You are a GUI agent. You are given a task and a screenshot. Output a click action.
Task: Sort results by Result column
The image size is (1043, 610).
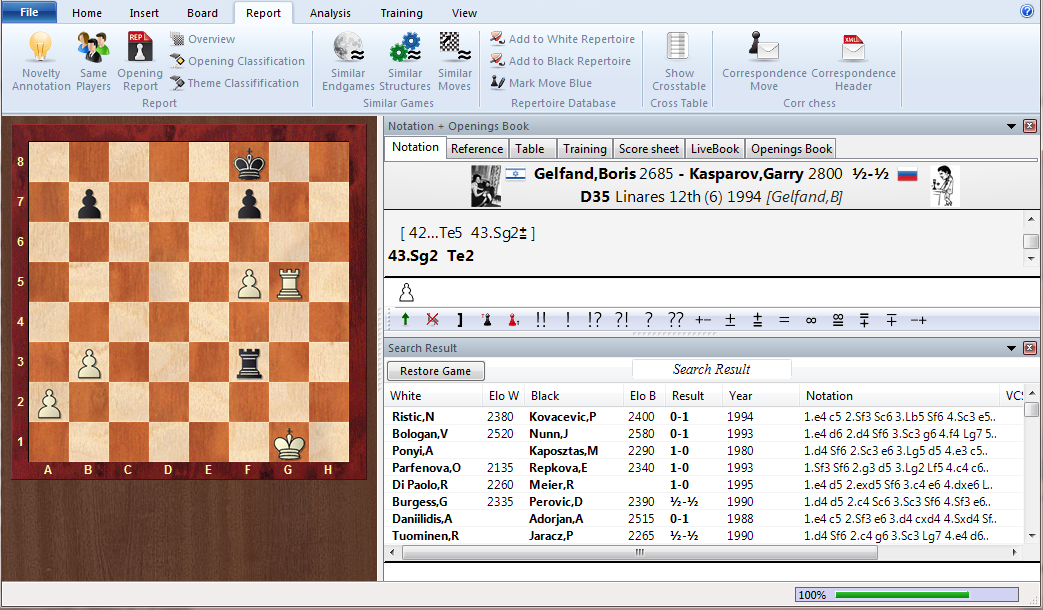(x=694, y=396)
